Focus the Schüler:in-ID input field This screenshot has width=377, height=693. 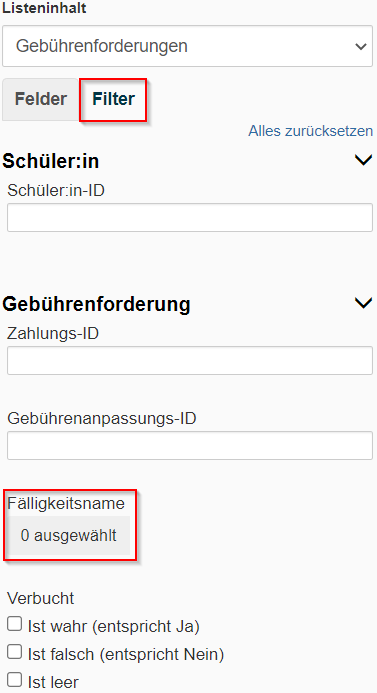(190, 217)
